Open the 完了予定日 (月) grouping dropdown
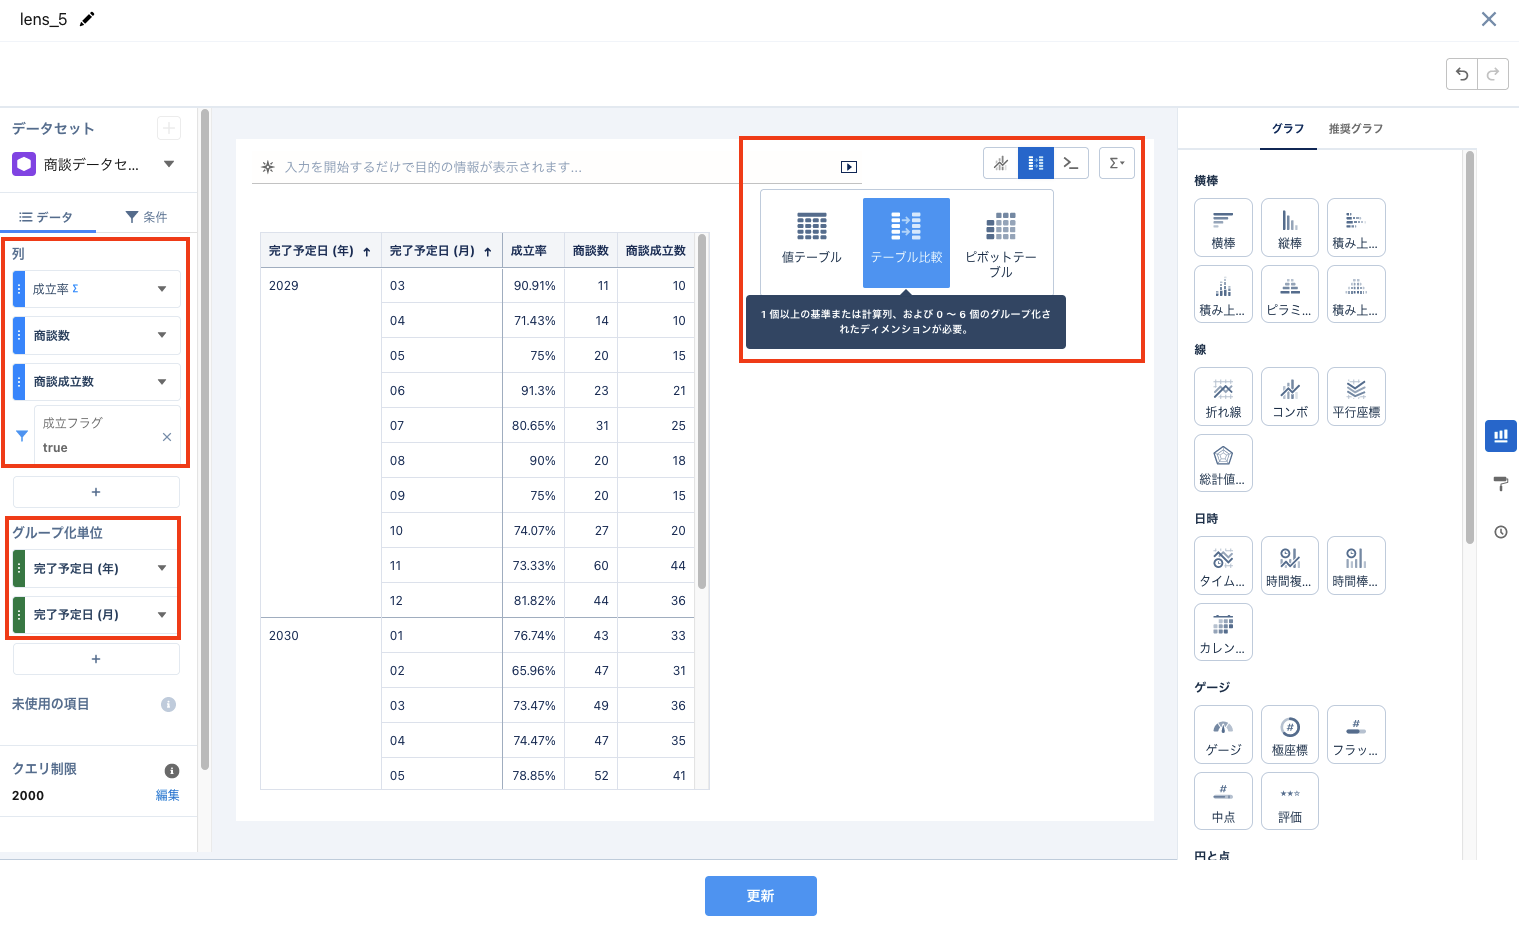 pyautogui.click(x=162, y=615)
